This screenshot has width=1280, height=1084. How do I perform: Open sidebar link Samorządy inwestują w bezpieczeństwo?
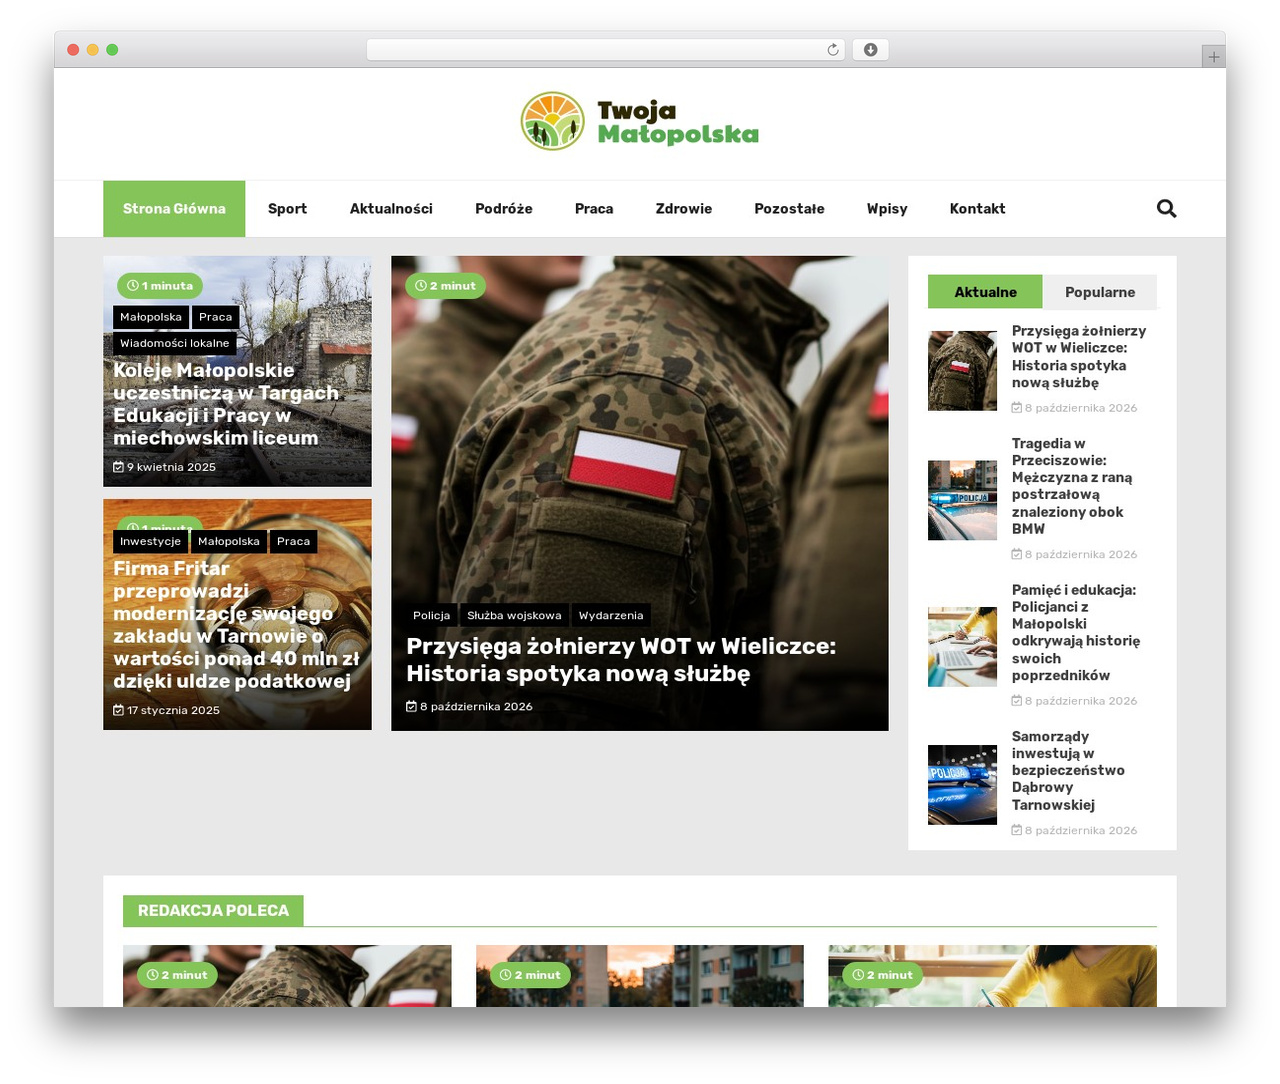coord(1068,770)
